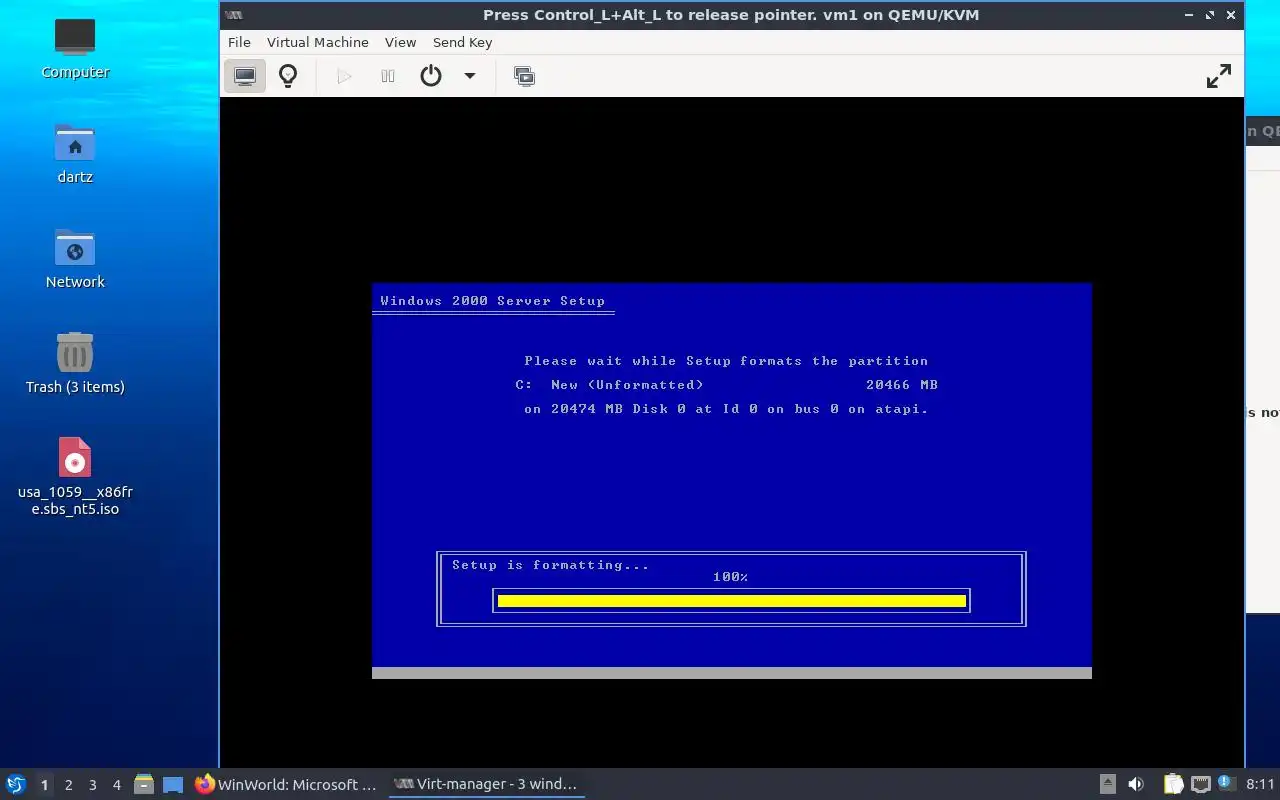1280x800 pixels.
Task: Click the 'Please wait while Setup formats' line
Action: coord(726,361)
